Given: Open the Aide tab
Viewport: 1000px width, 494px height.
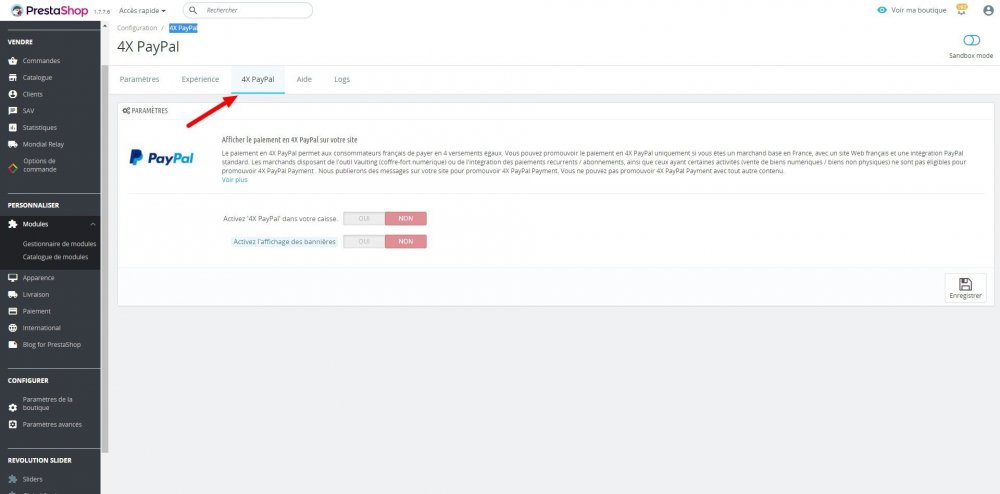Looking at the screenshot, I should click(x=304, y=80).
